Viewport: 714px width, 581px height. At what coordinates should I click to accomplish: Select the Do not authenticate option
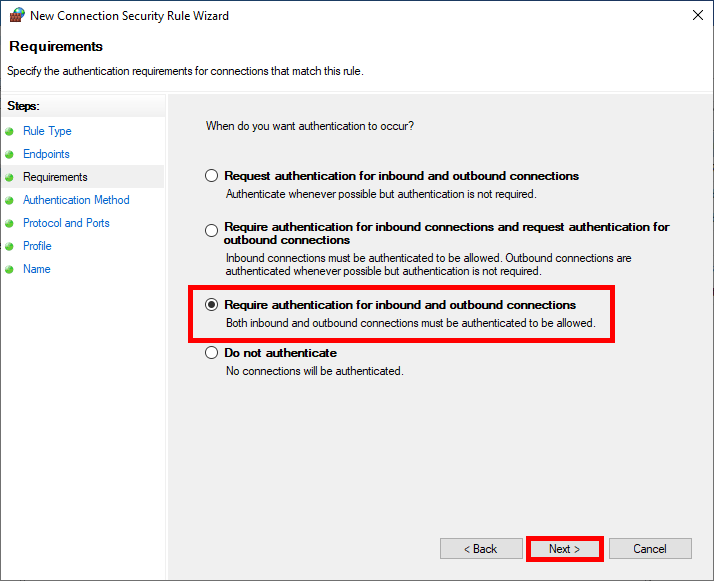pos(211,353)
